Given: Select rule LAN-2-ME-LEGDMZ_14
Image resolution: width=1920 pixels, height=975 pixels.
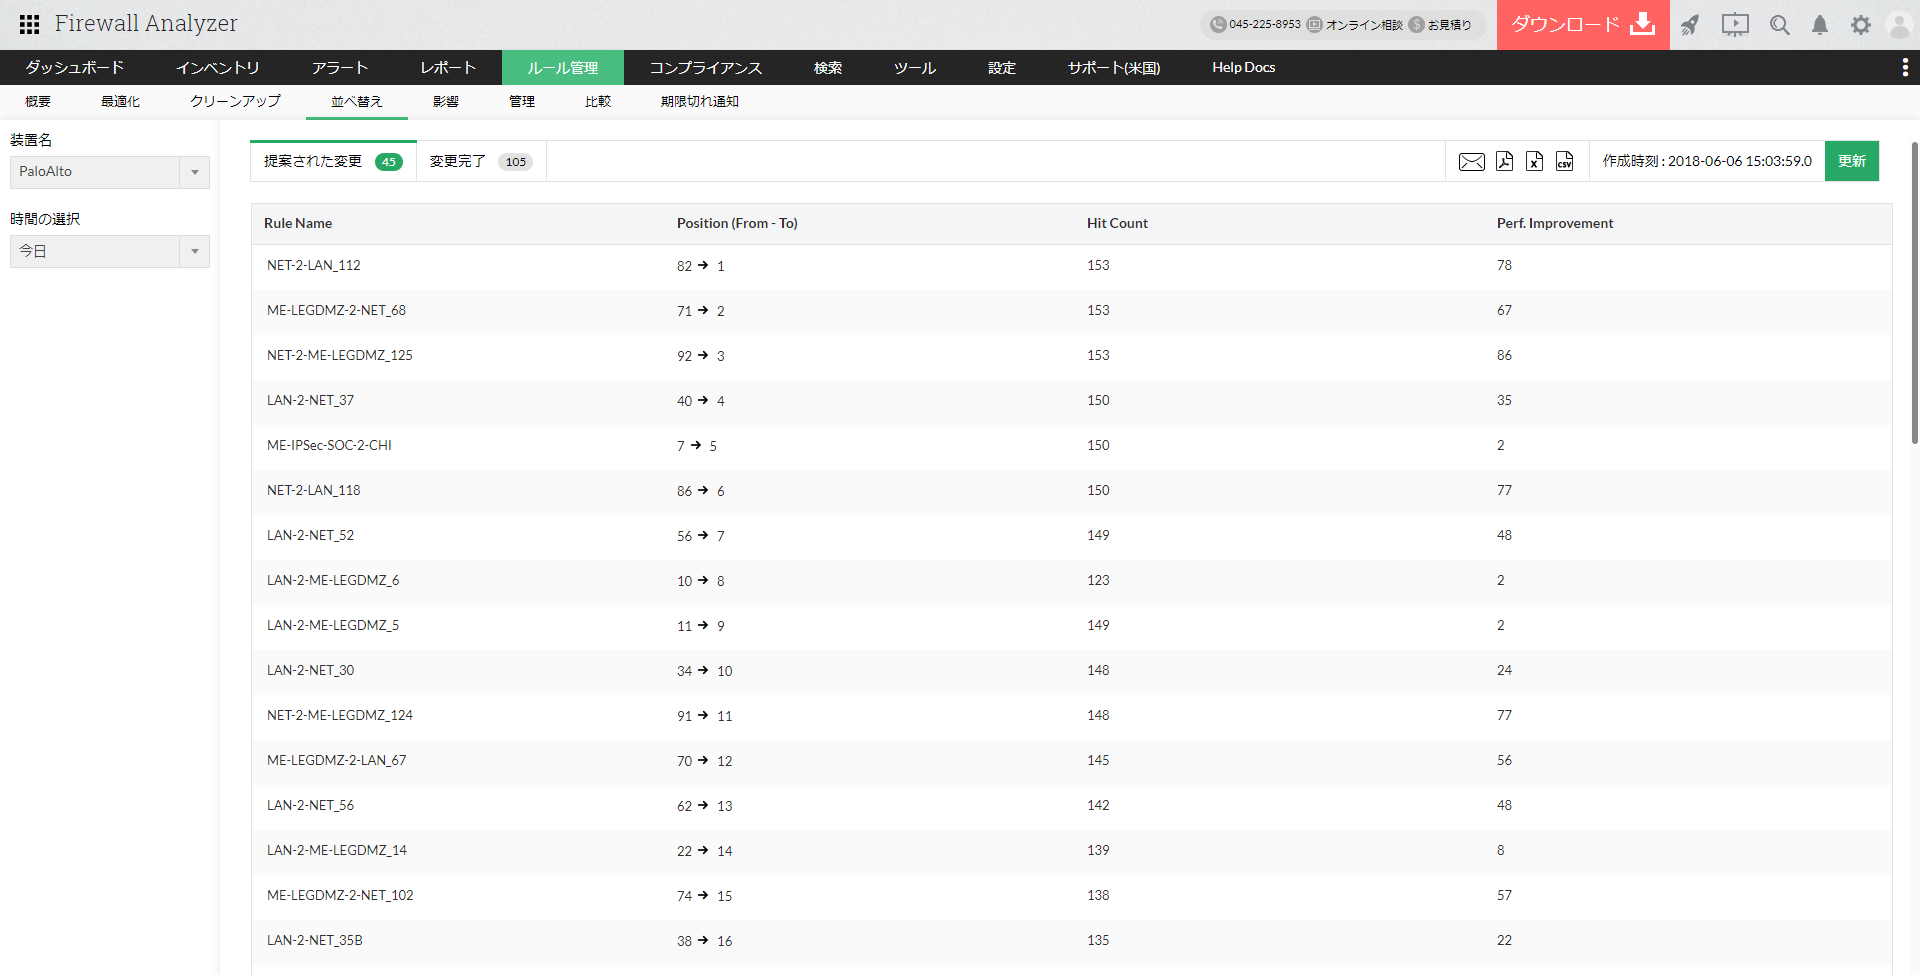Looking at the screenshot, I should (x=337, y=850).
